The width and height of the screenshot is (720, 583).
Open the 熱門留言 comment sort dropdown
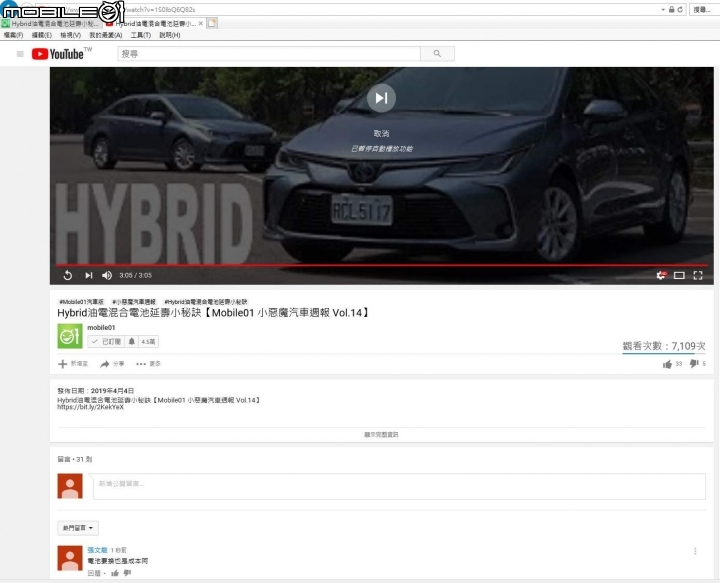pos(78,528)
